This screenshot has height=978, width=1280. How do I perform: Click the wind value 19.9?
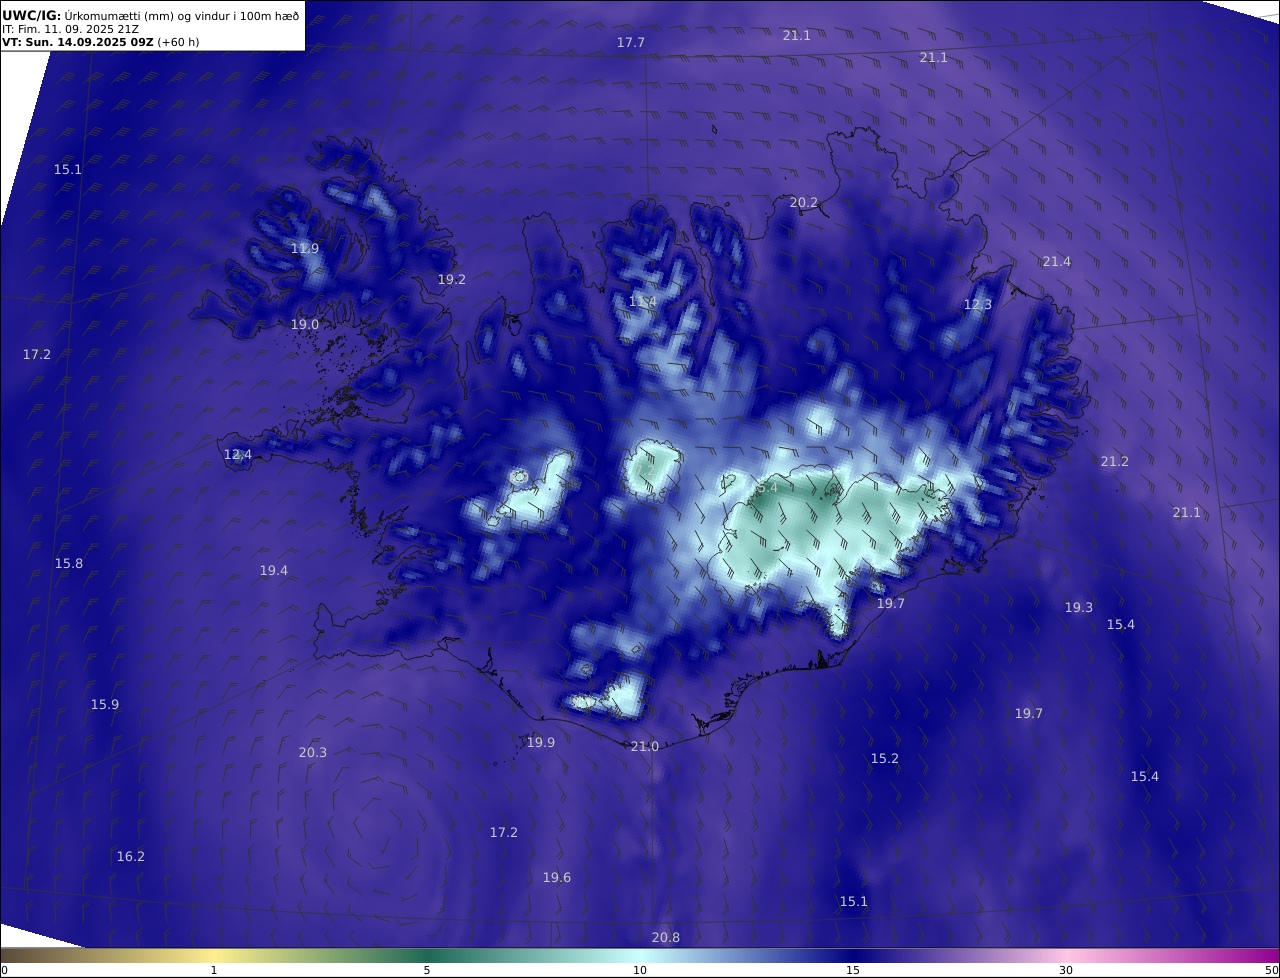tap(541, 743)
